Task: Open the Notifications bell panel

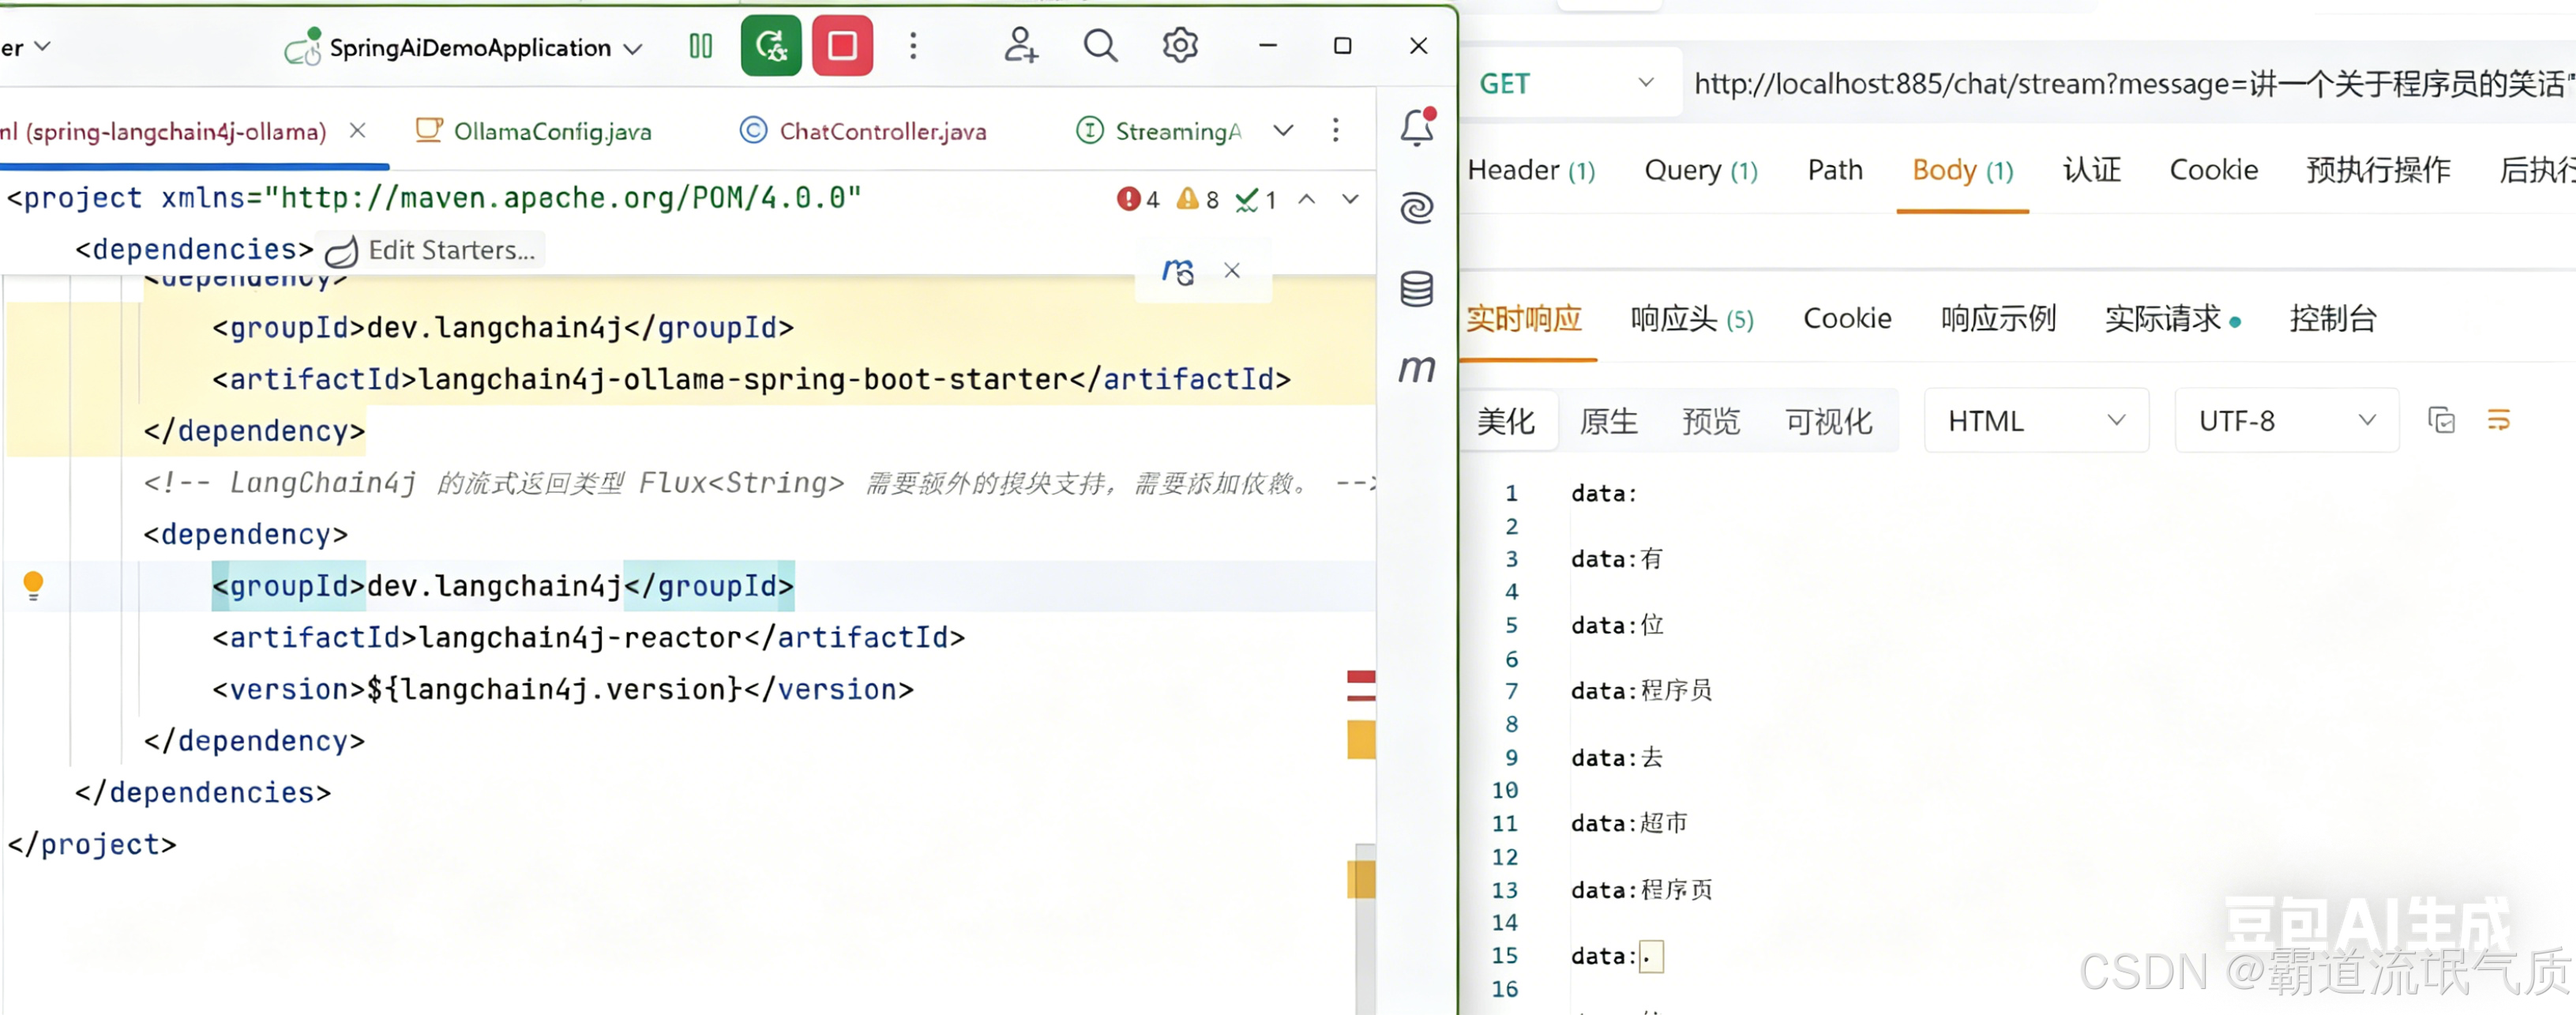Action: (1416, 129)
